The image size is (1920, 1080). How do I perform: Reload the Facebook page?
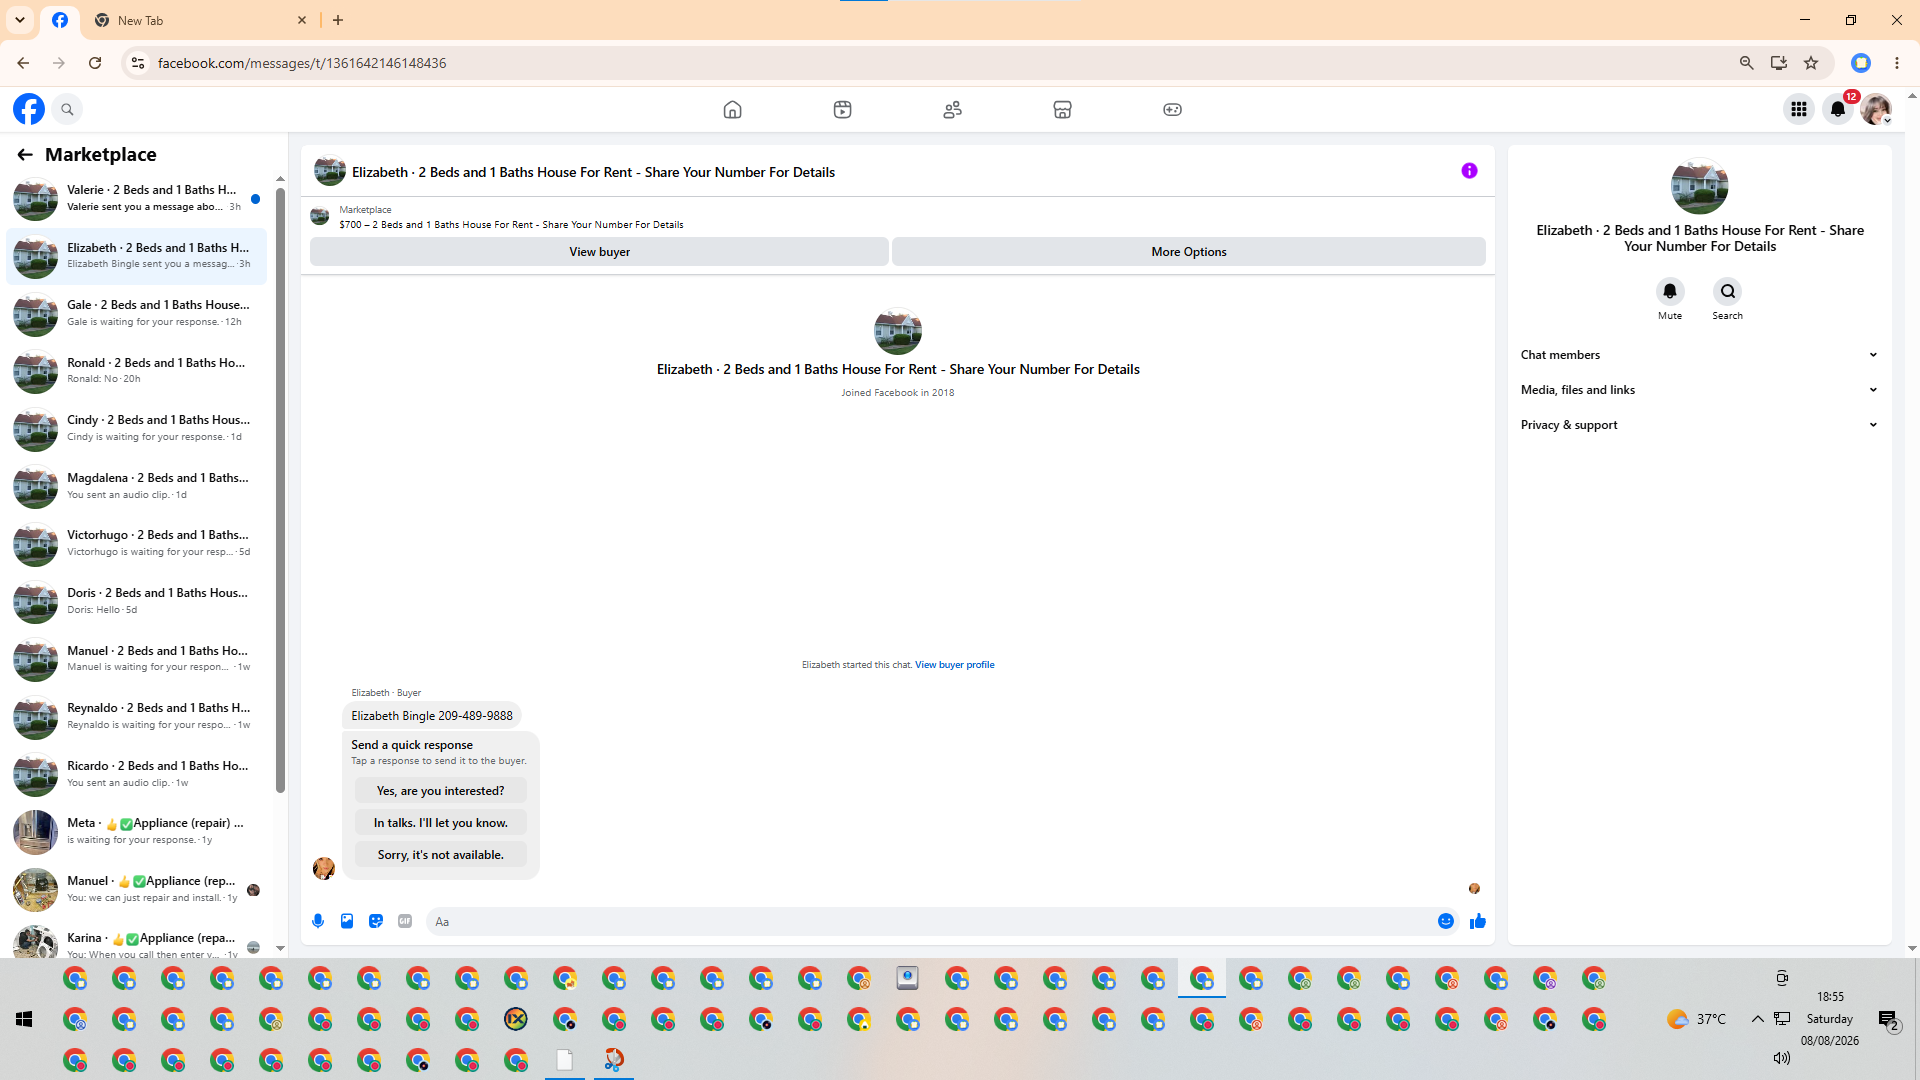[x=95, y=63]
